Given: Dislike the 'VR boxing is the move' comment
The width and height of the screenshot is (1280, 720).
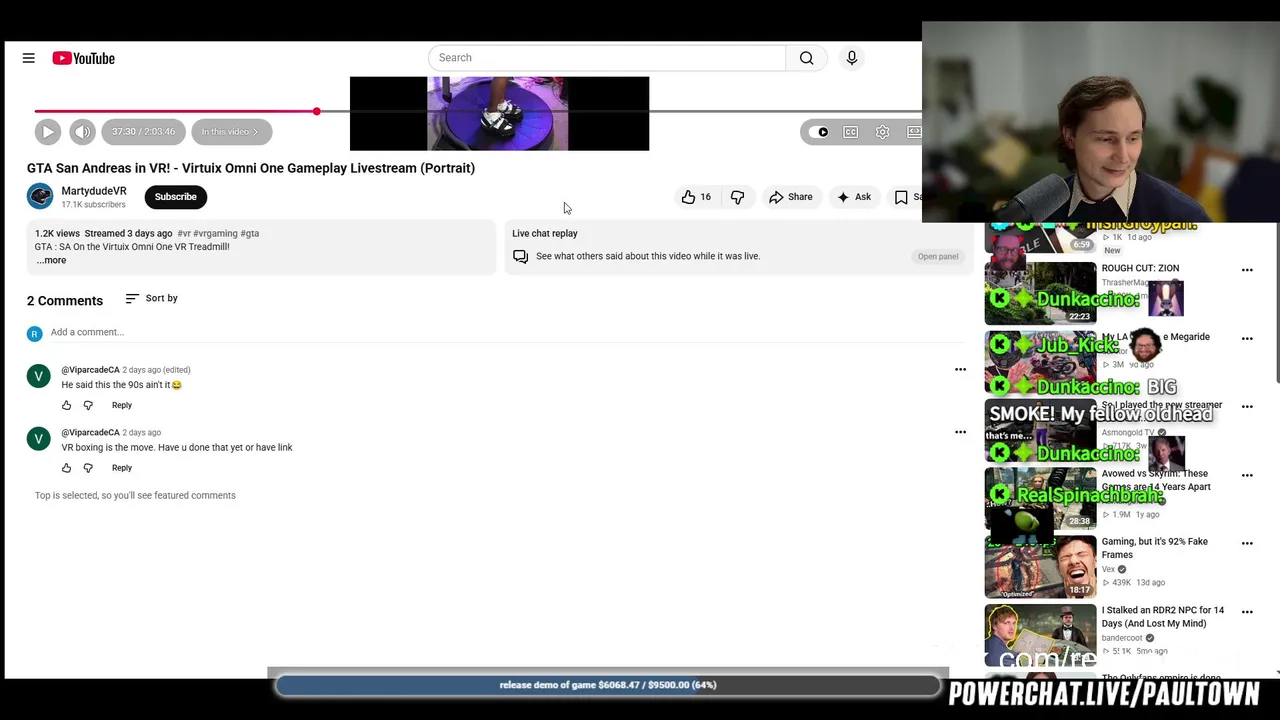Looking at the screenshot, I should click(88, 468).
